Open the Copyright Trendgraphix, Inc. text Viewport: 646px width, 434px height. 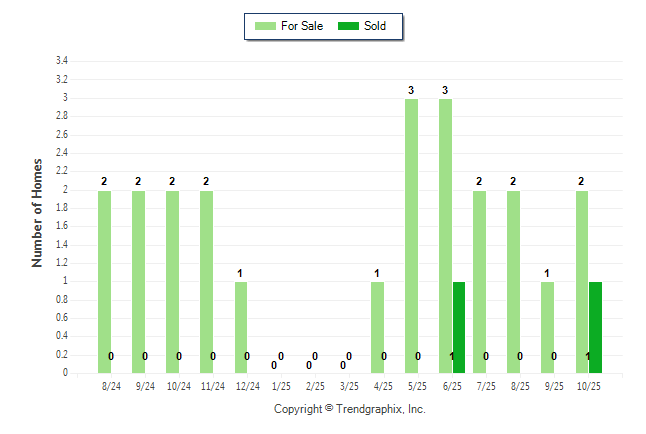[350, 409]
